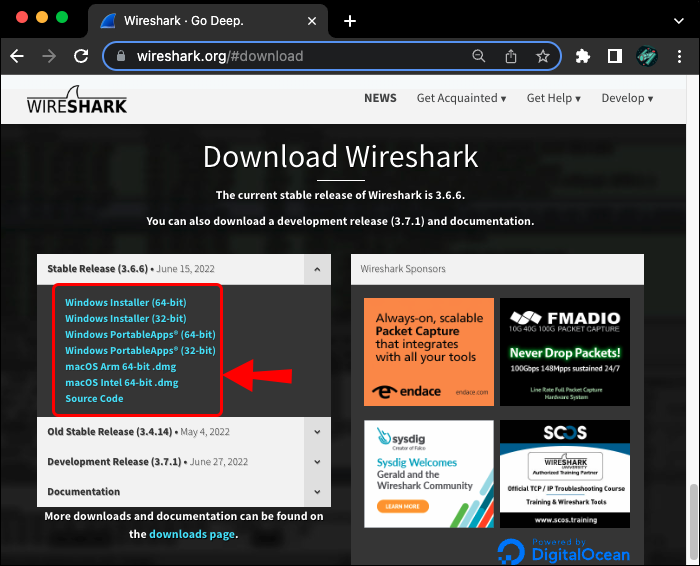Collapse the Stable Release section chevron

pyautogui.click(x=317, y=269)
